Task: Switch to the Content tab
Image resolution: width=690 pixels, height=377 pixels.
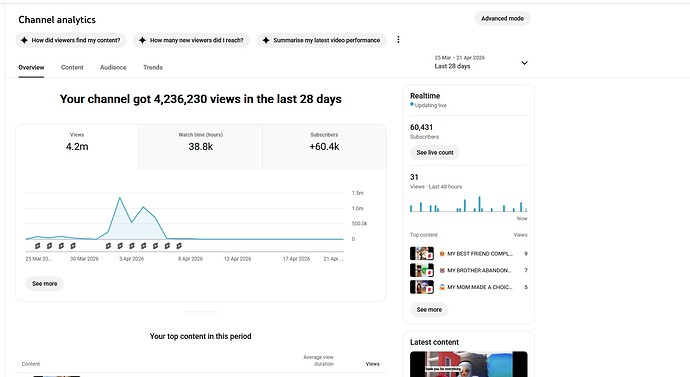Action: [x=72, y=67]
